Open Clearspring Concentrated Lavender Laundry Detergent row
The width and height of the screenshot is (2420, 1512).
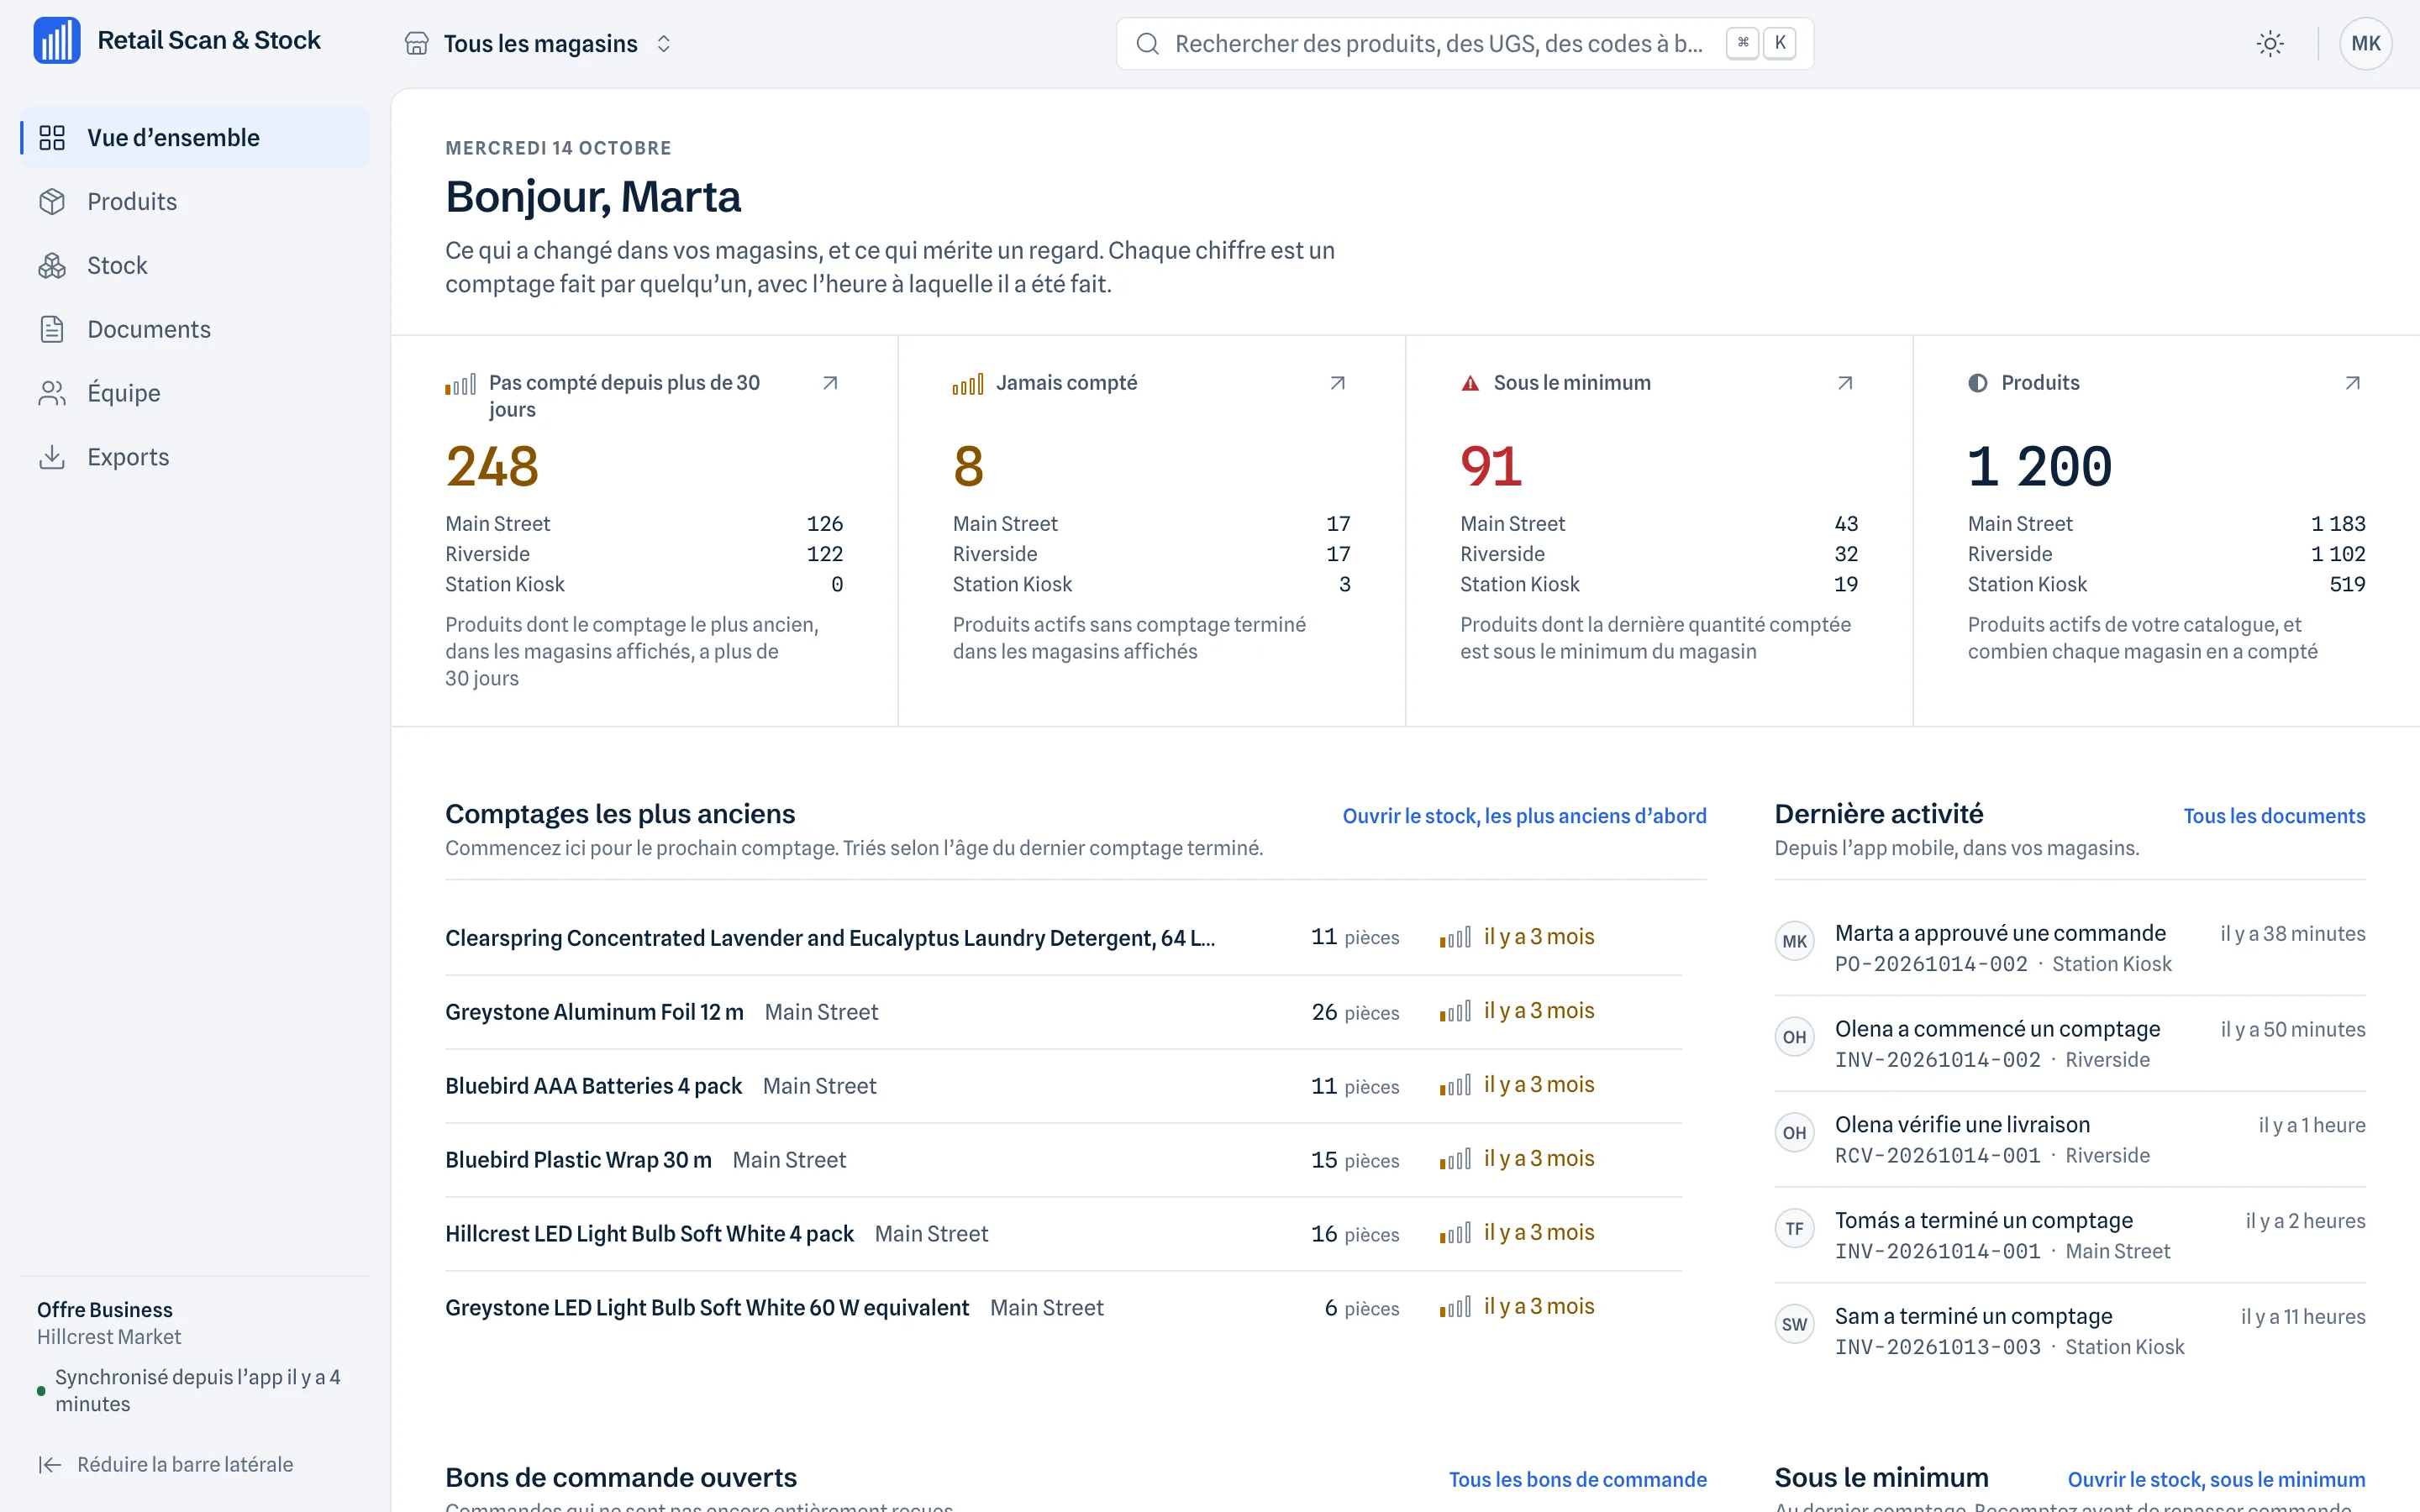(1064, 938)
